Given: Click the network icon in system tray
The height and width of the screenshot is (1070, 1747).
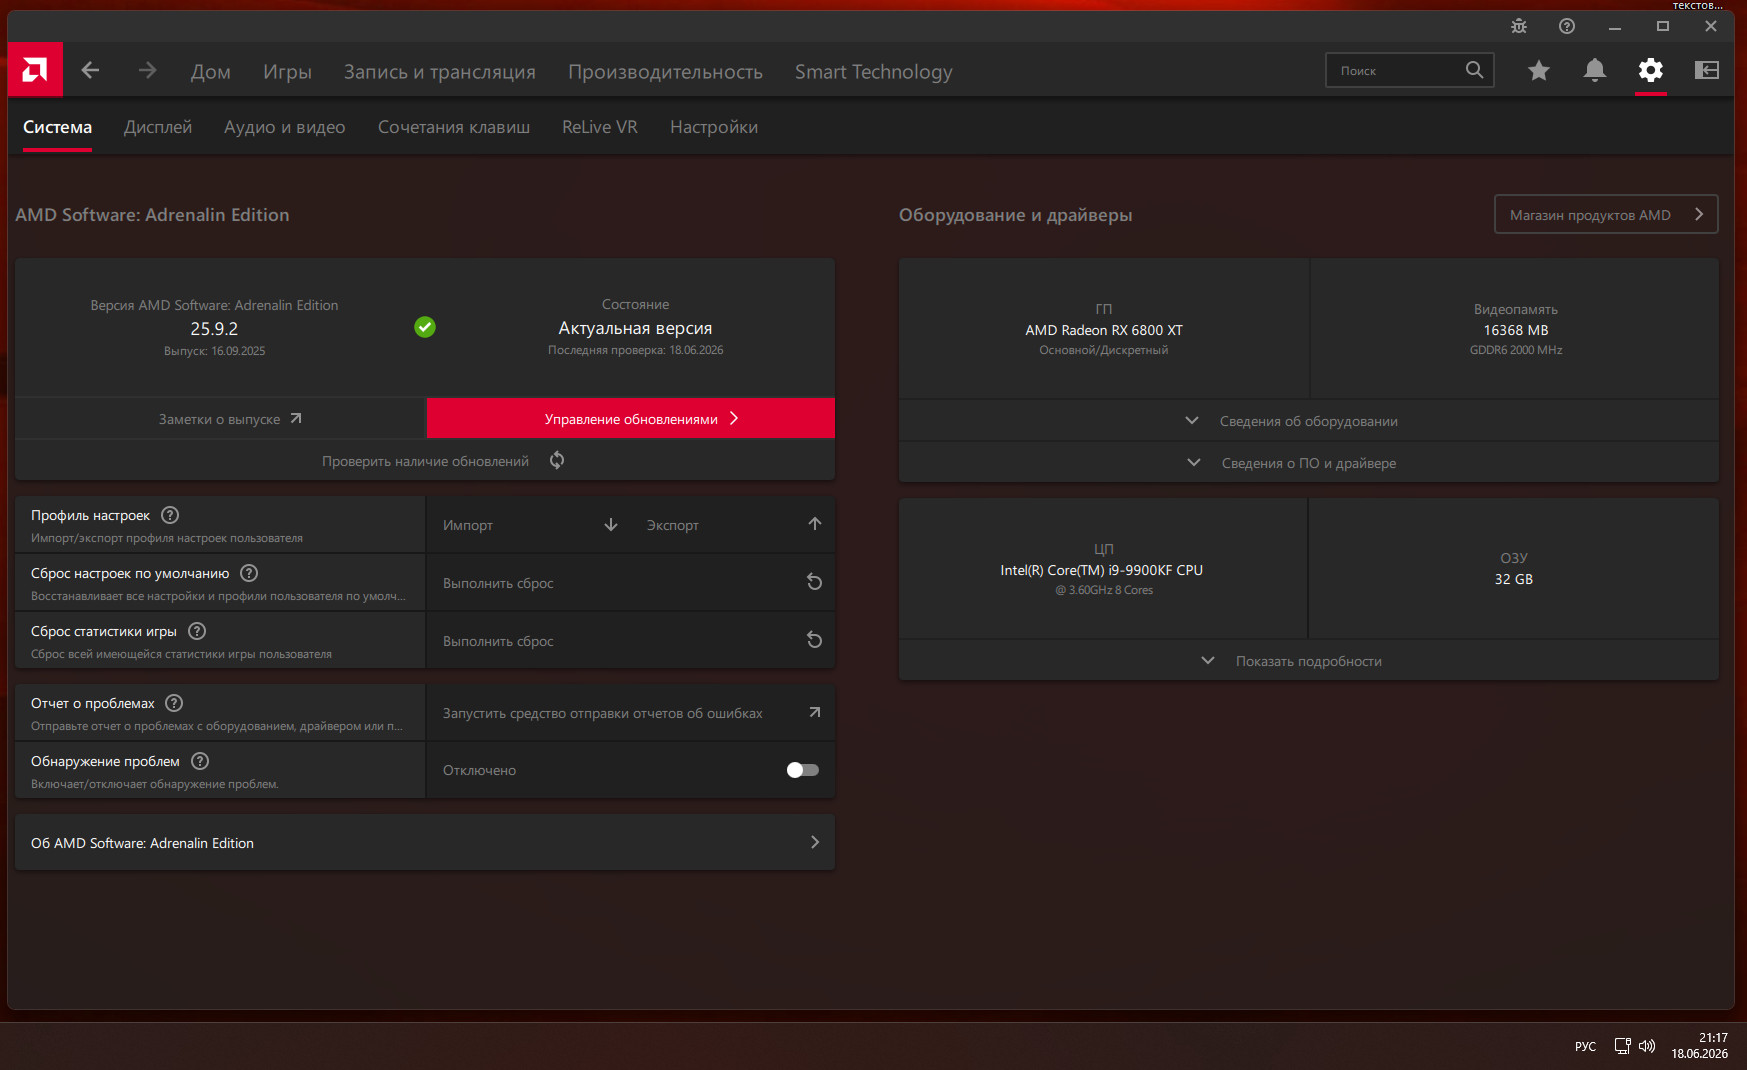Looking at the screenshot, I should (x=1622, y=1046).
